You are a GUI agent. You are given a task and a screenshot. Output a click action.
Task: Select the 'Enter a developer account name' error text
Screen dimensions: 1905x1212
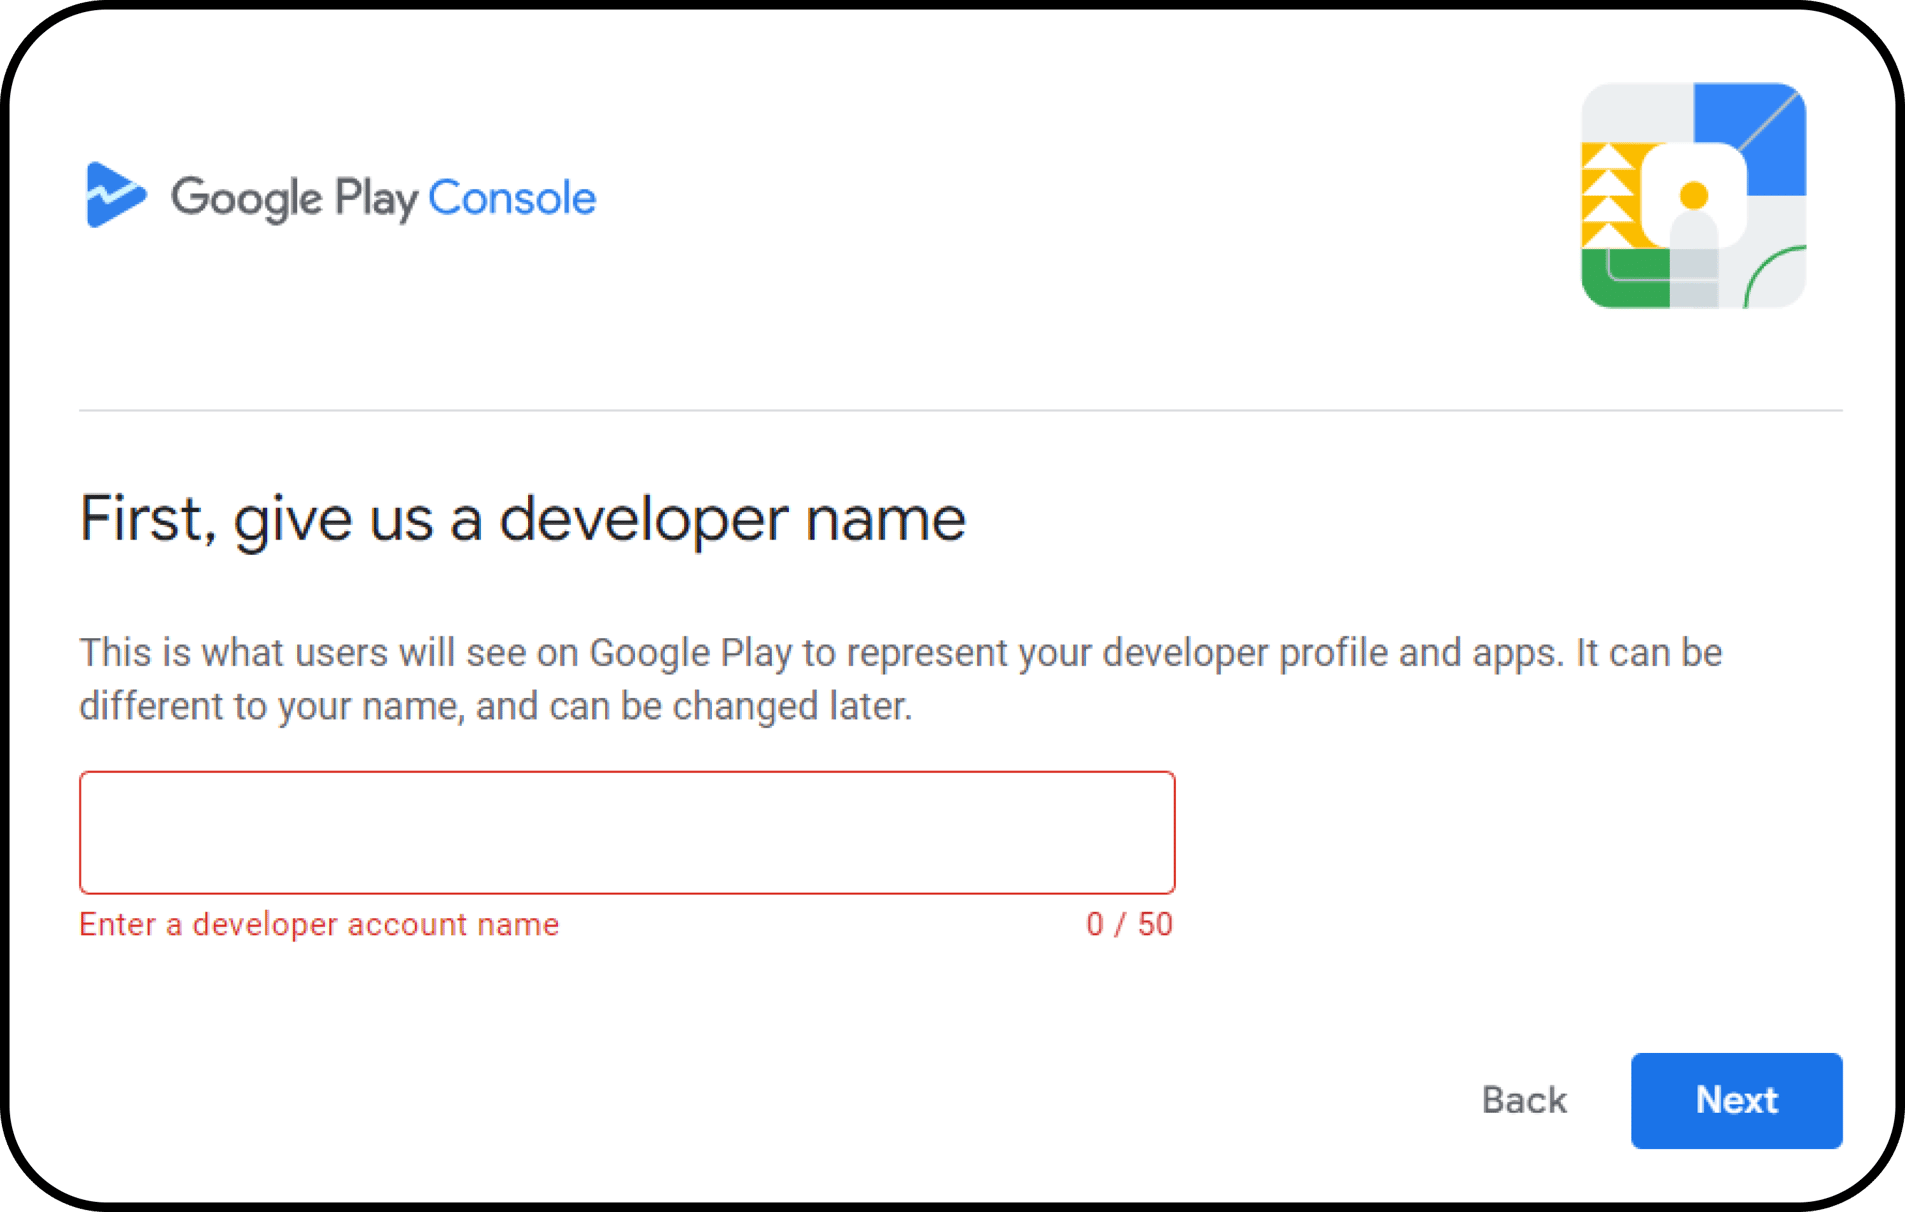(318, 924)
